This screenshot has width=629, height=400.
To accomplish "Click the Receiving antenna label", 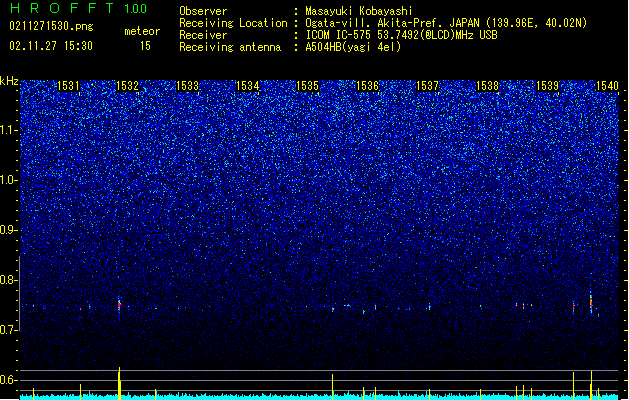I will [230, 47].
